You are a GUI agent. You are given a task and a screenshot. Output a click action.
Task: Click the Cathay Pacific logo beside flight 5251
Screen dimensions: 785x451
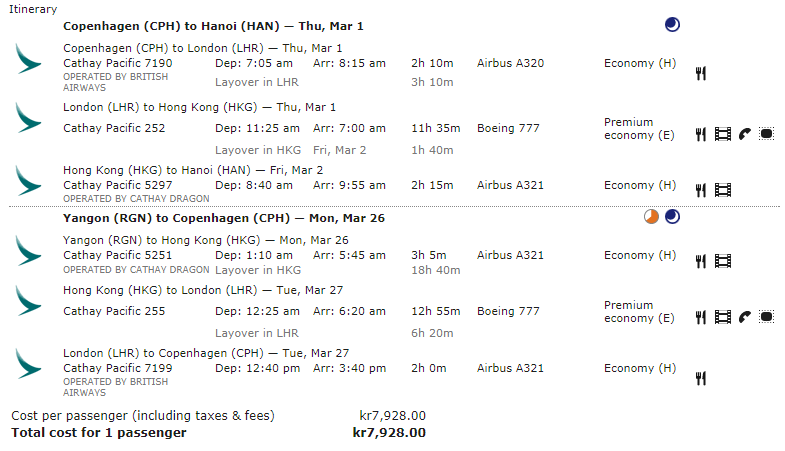[29, 250]
